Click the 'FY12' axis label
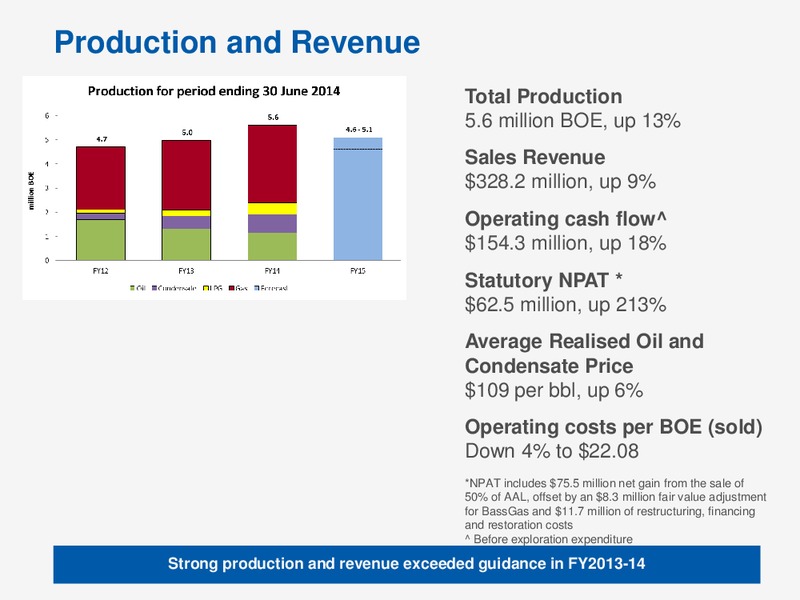 [x=101, y=271]
